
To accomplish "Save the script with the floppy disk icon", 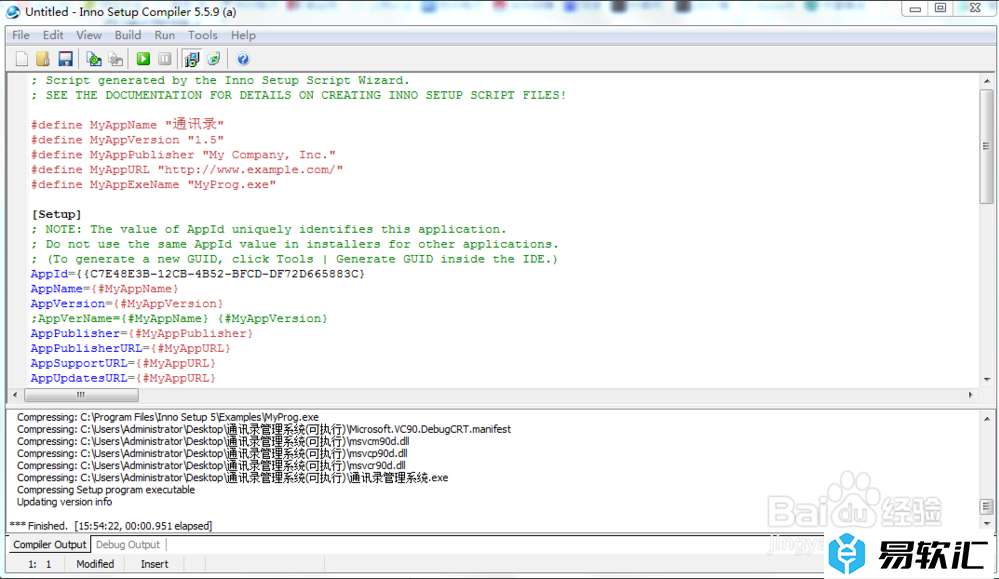I will click(x=65, y=59).
